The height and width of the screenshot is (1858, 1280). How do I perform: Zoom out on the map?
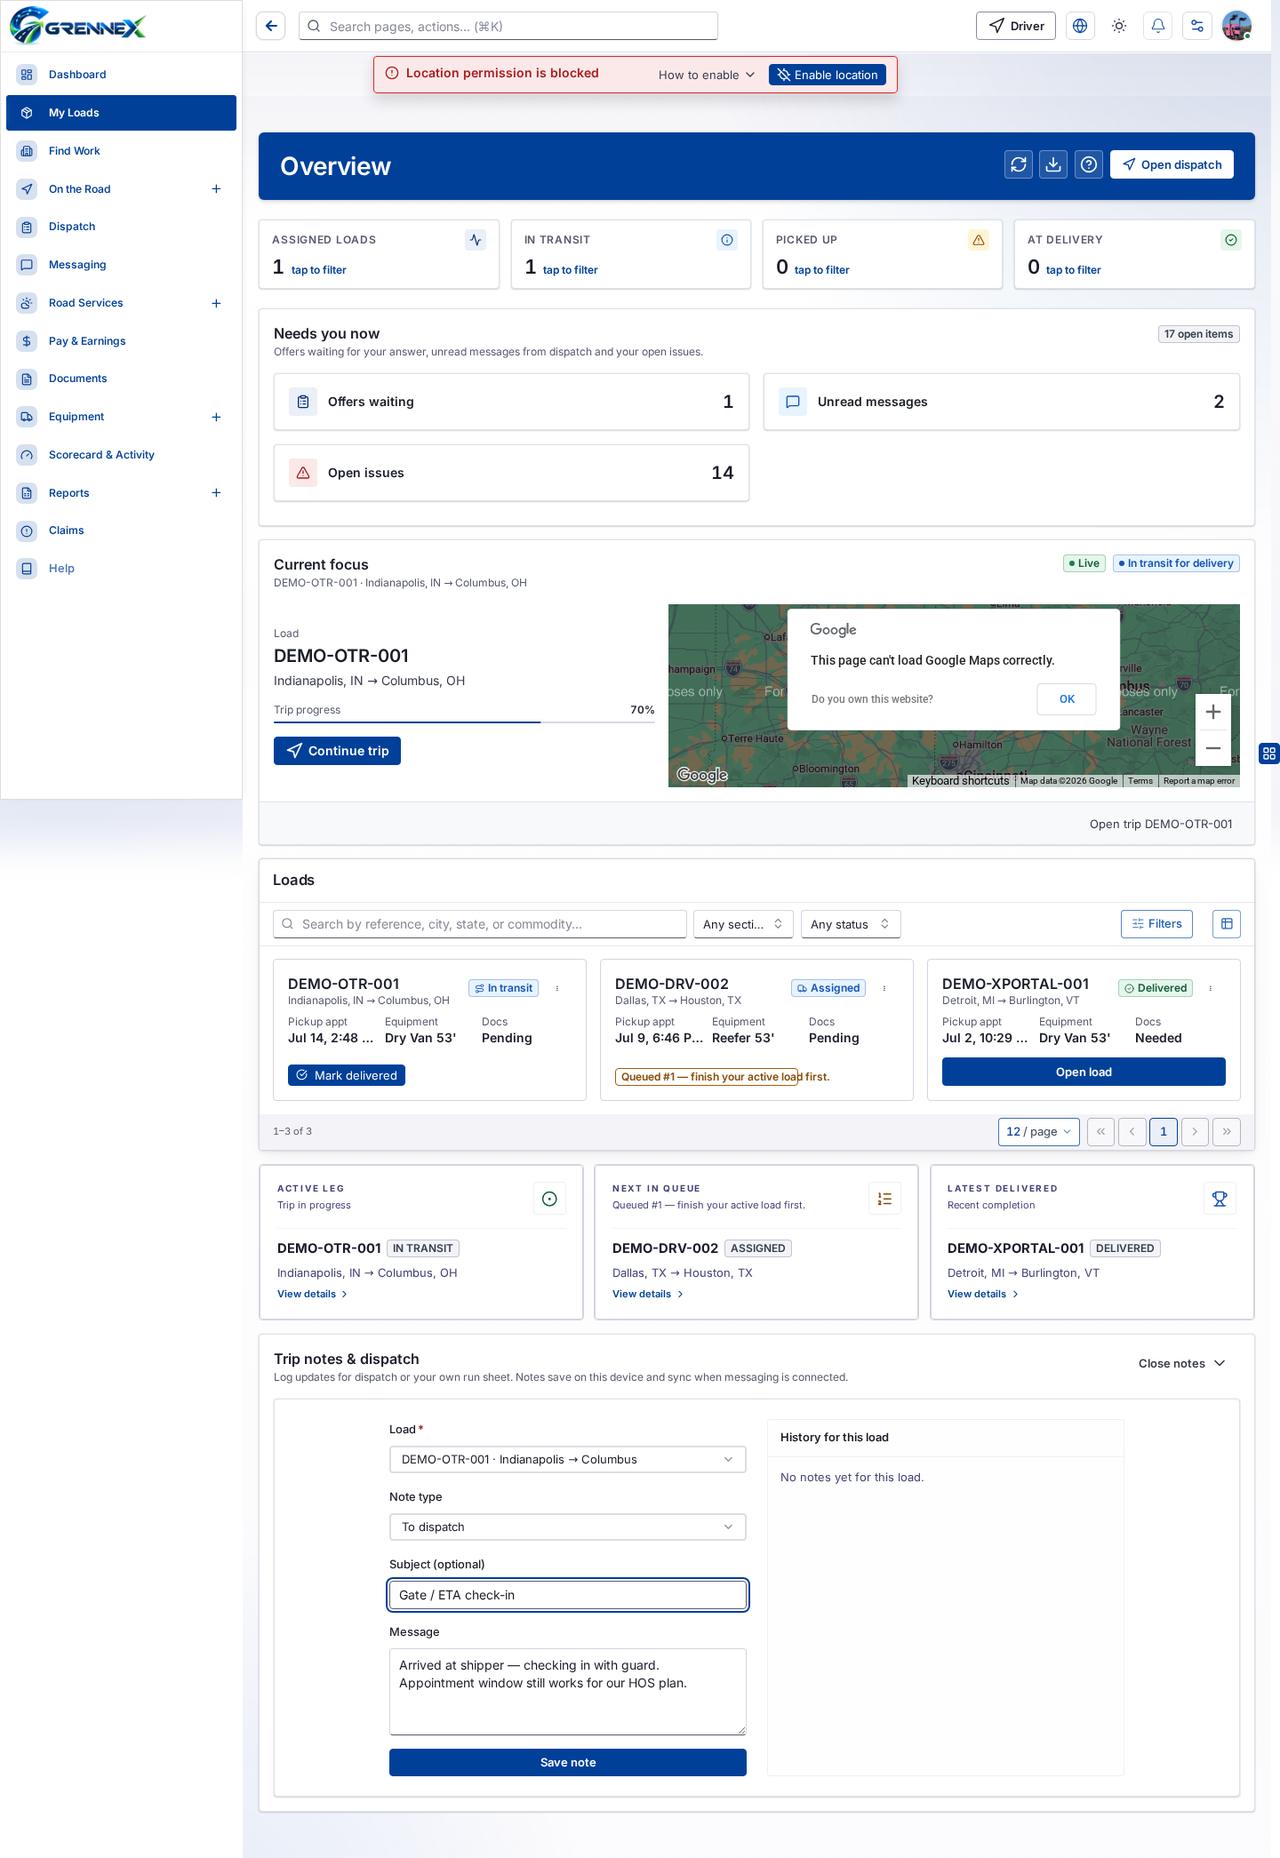click(x=1213, y=748)
